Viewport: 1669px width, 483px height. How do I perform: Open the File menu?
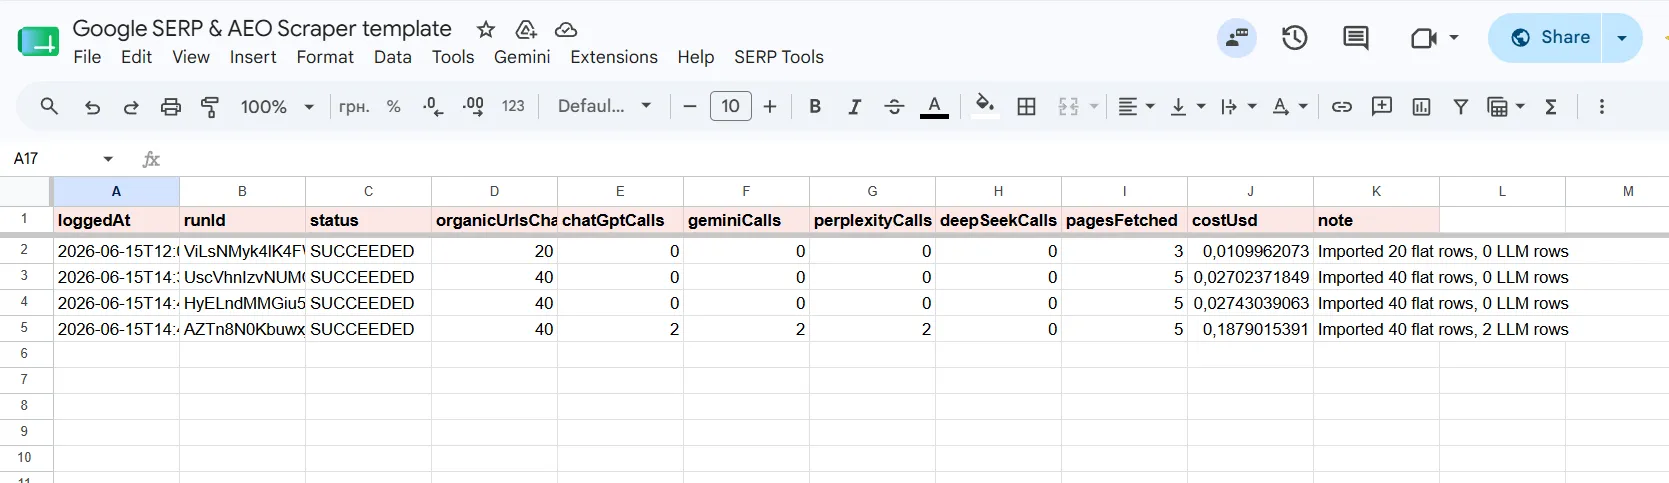[87, 57]
